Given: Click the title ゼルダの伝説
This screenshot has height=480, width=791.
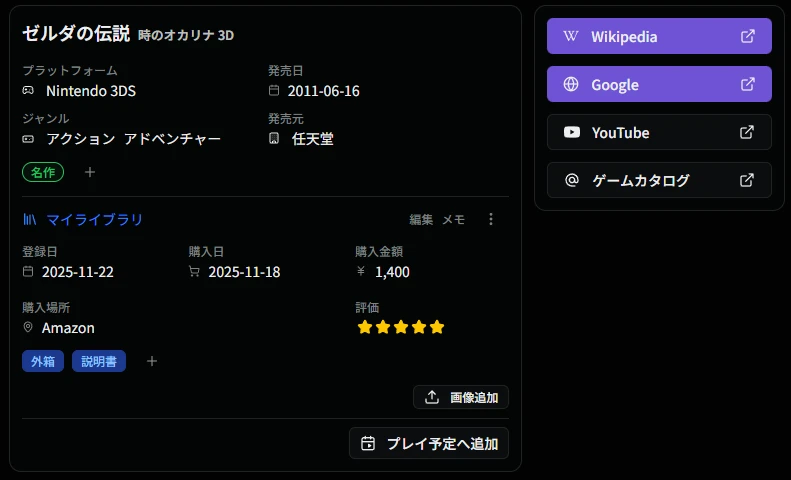Looking at the screenshot, I should coord(76,33).
